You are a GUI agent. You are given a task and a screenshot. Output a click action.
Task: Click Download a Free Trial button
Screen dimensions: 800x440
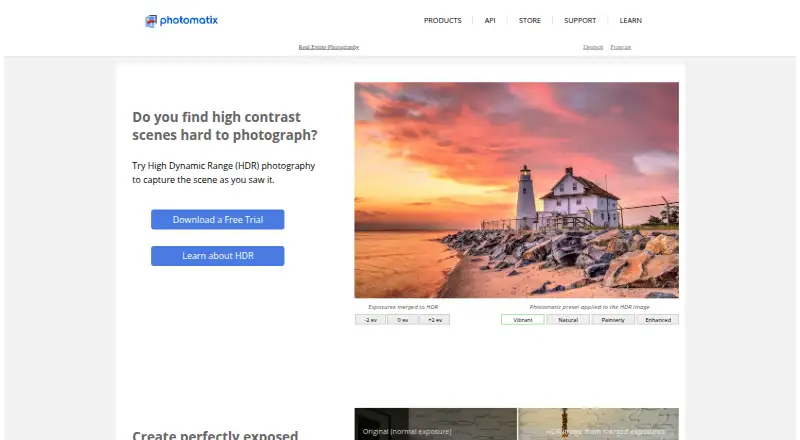pyautogui.click(x=217, y=219)
